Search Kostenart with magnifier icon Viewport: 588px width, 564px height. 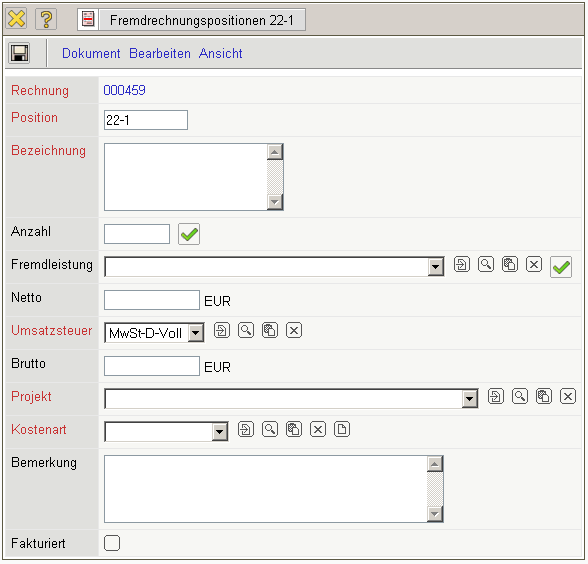[270, 429]
